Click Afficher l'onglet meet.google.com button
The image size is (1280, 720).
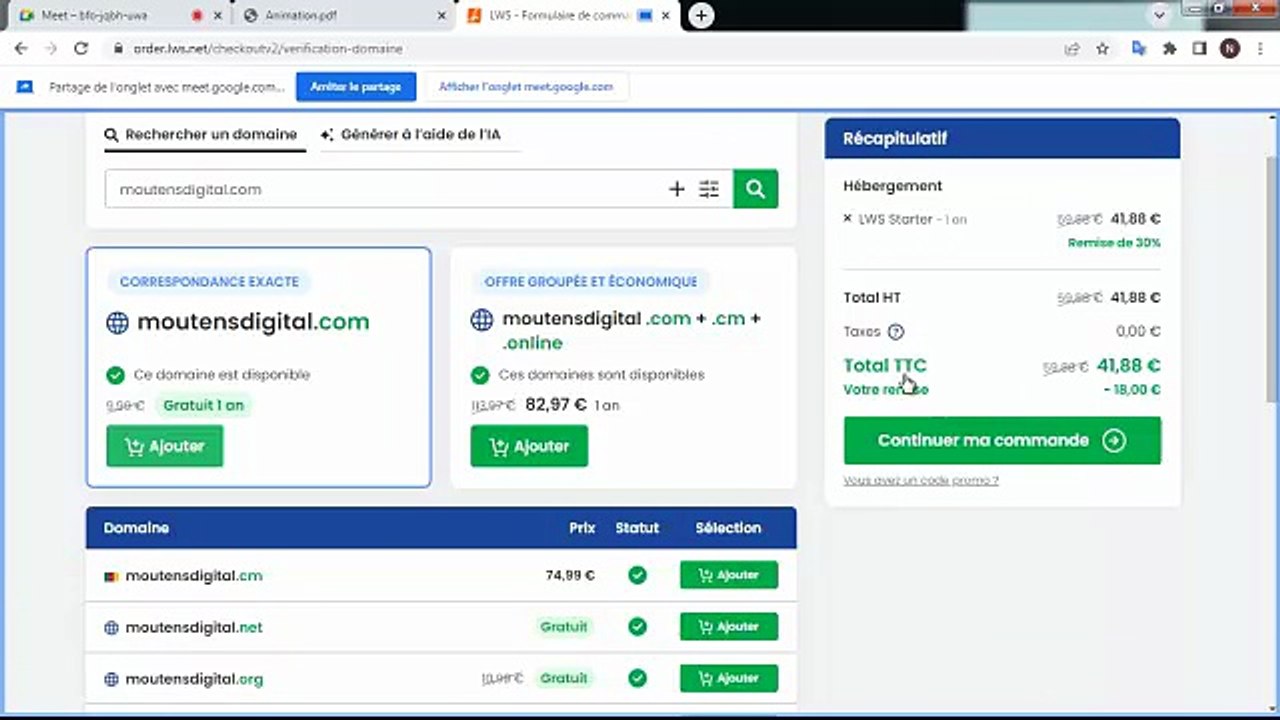coord(526,87)
